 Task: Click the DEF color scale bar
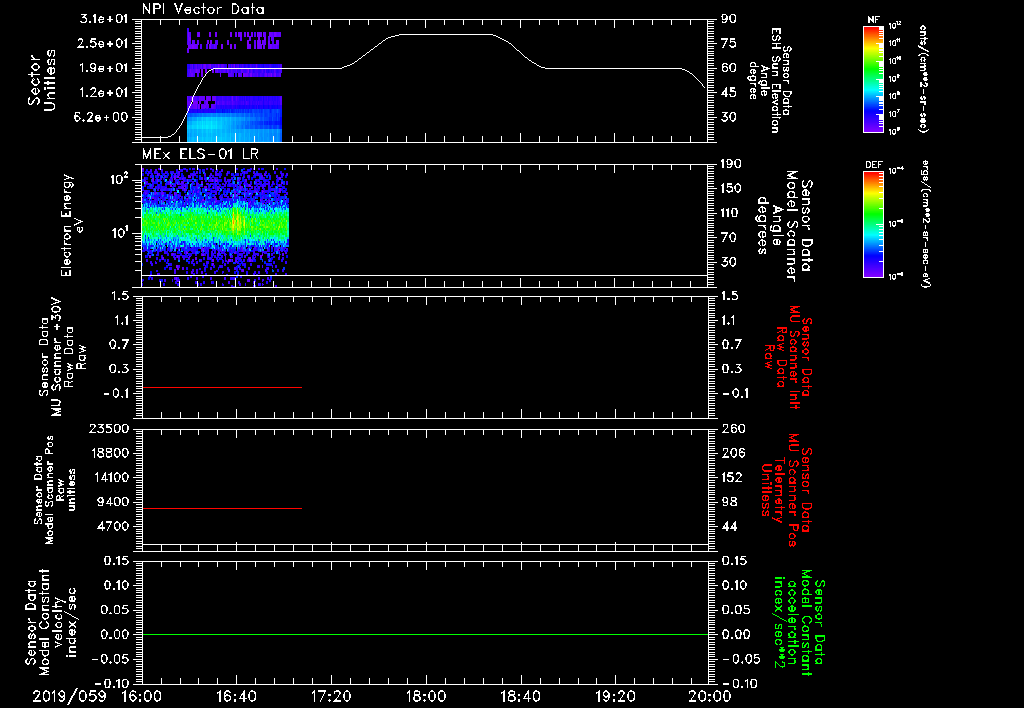tap(874, 224)
